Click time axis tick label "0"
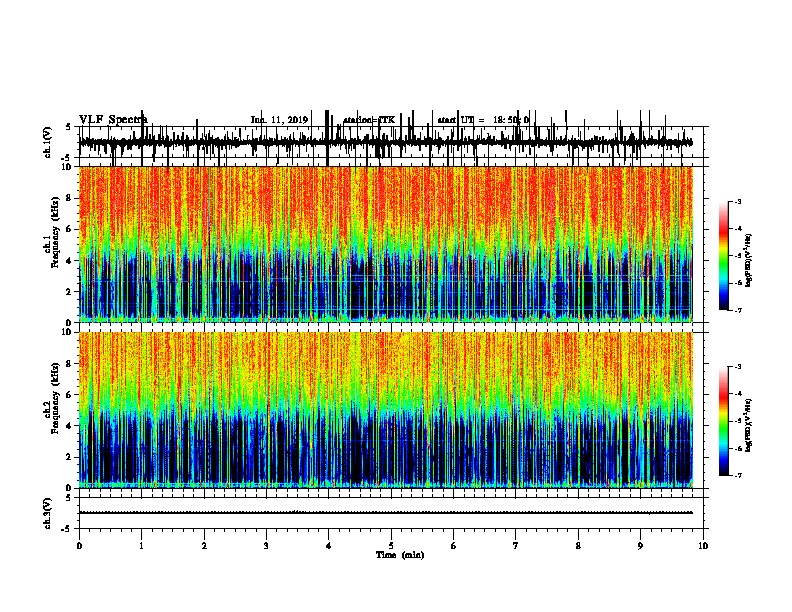This screenshot has width=792, height=612. (x=79, y=546)
